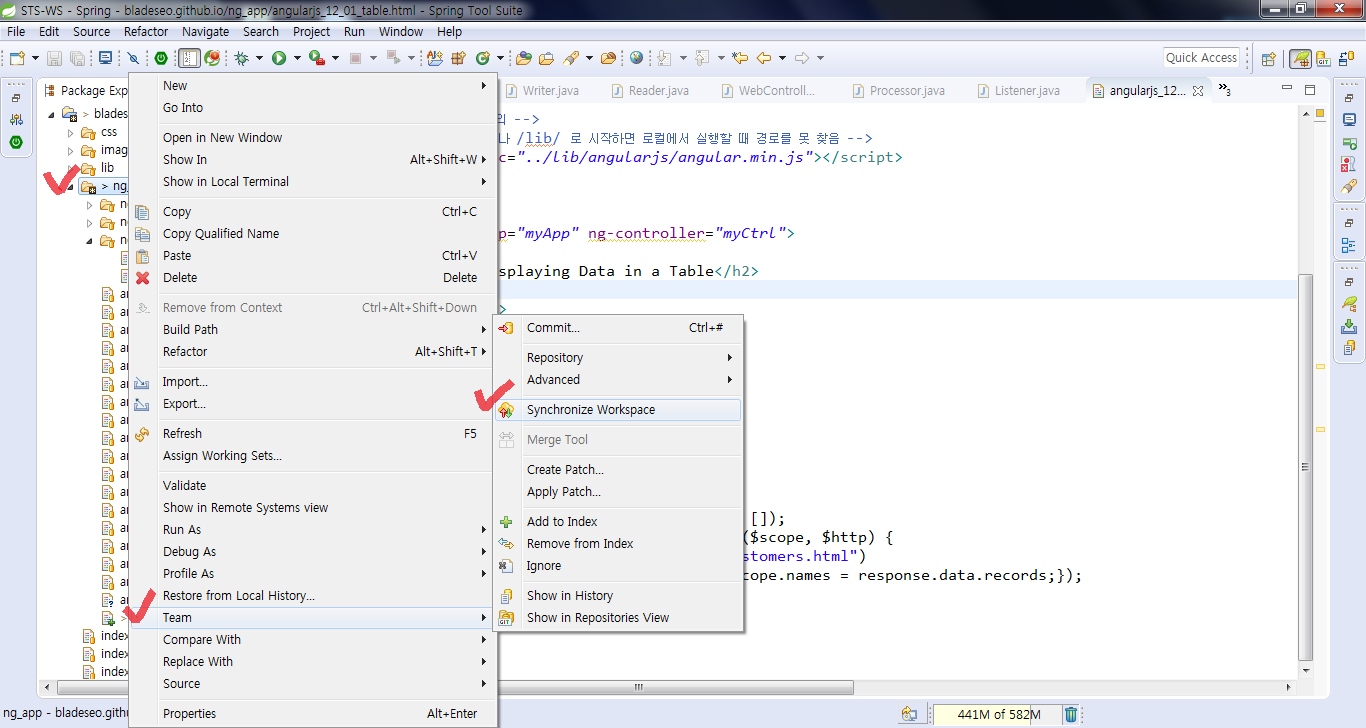Open the Spring Boot Dashboard green power icon
The image size is (1366, 728).
click(161, 57)
